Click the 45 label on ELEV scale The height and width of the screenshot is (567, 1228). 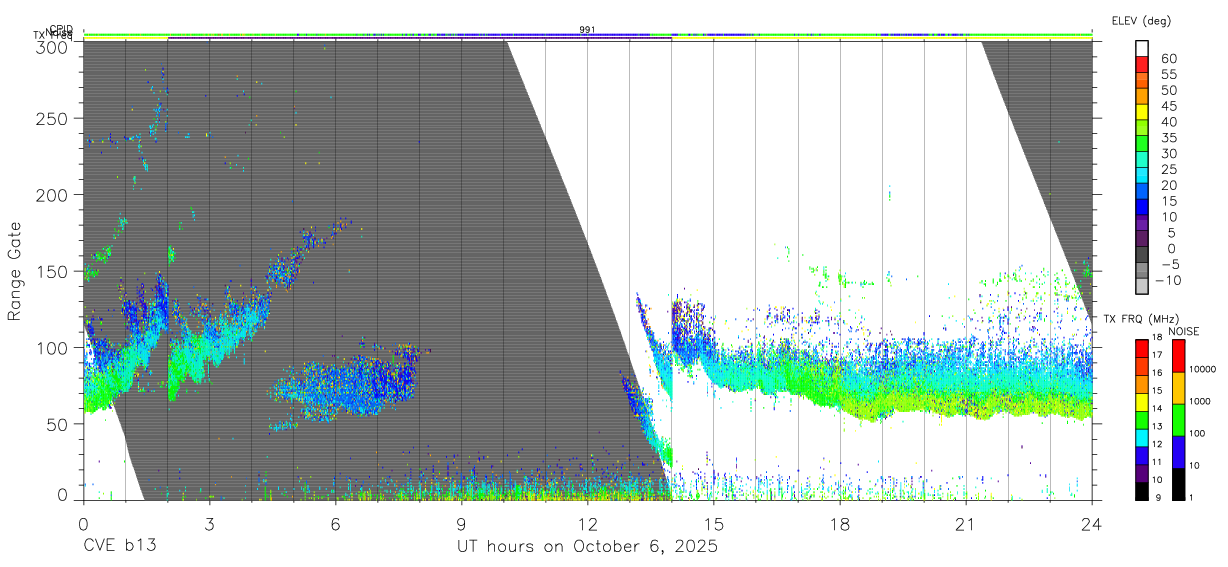pos(1167,106)
